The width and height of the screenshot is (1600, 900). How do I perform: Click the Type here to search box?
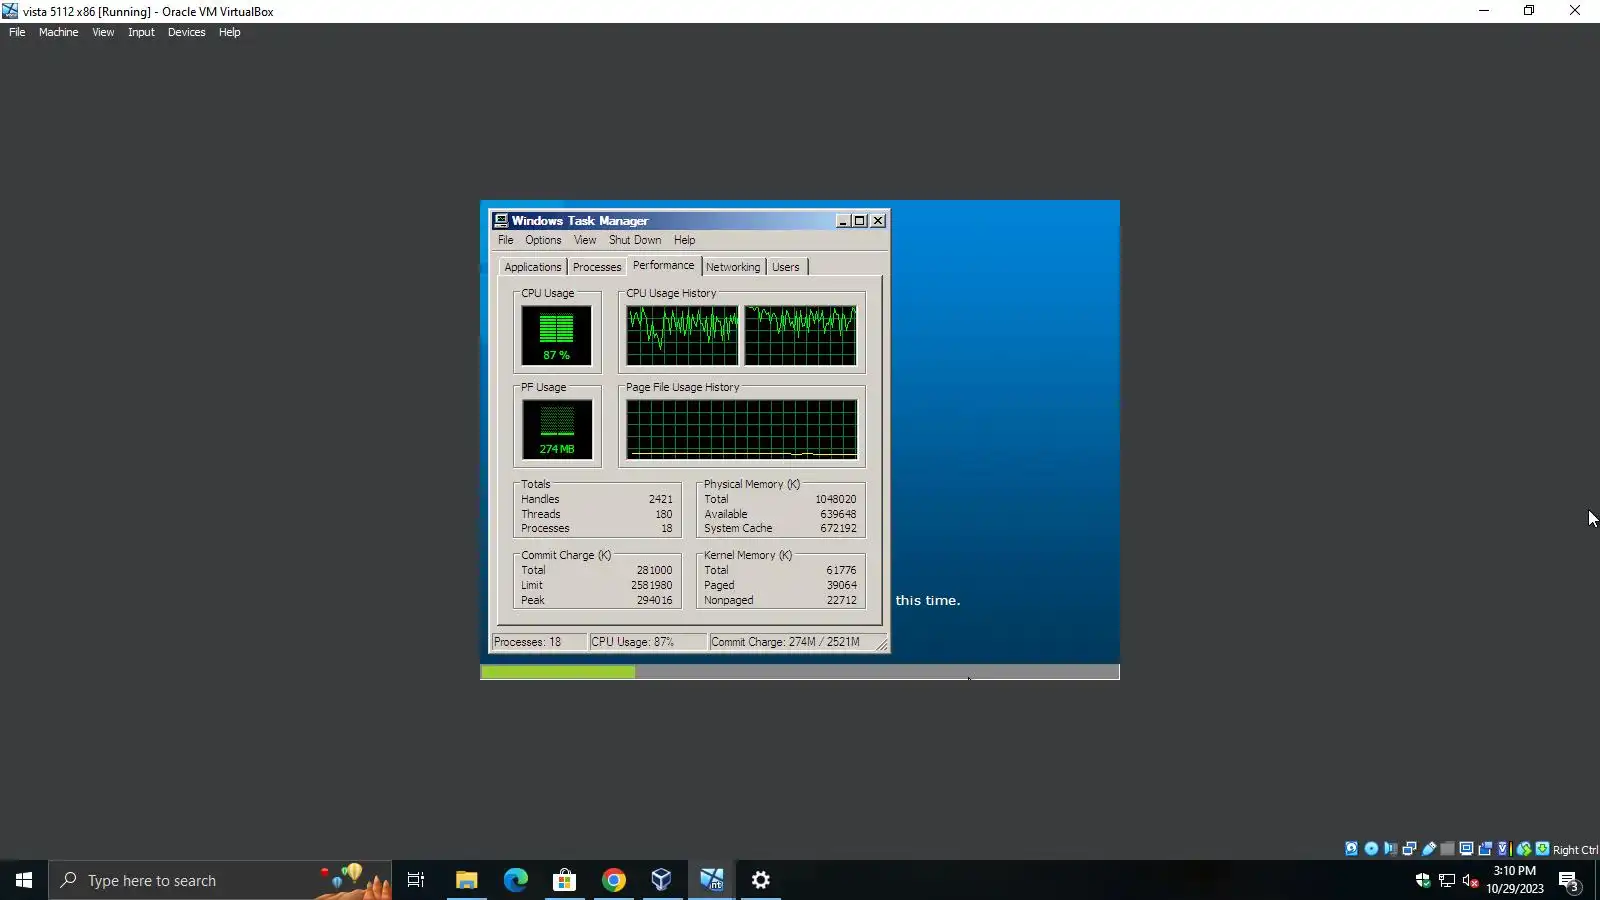(x=220, y=880)
